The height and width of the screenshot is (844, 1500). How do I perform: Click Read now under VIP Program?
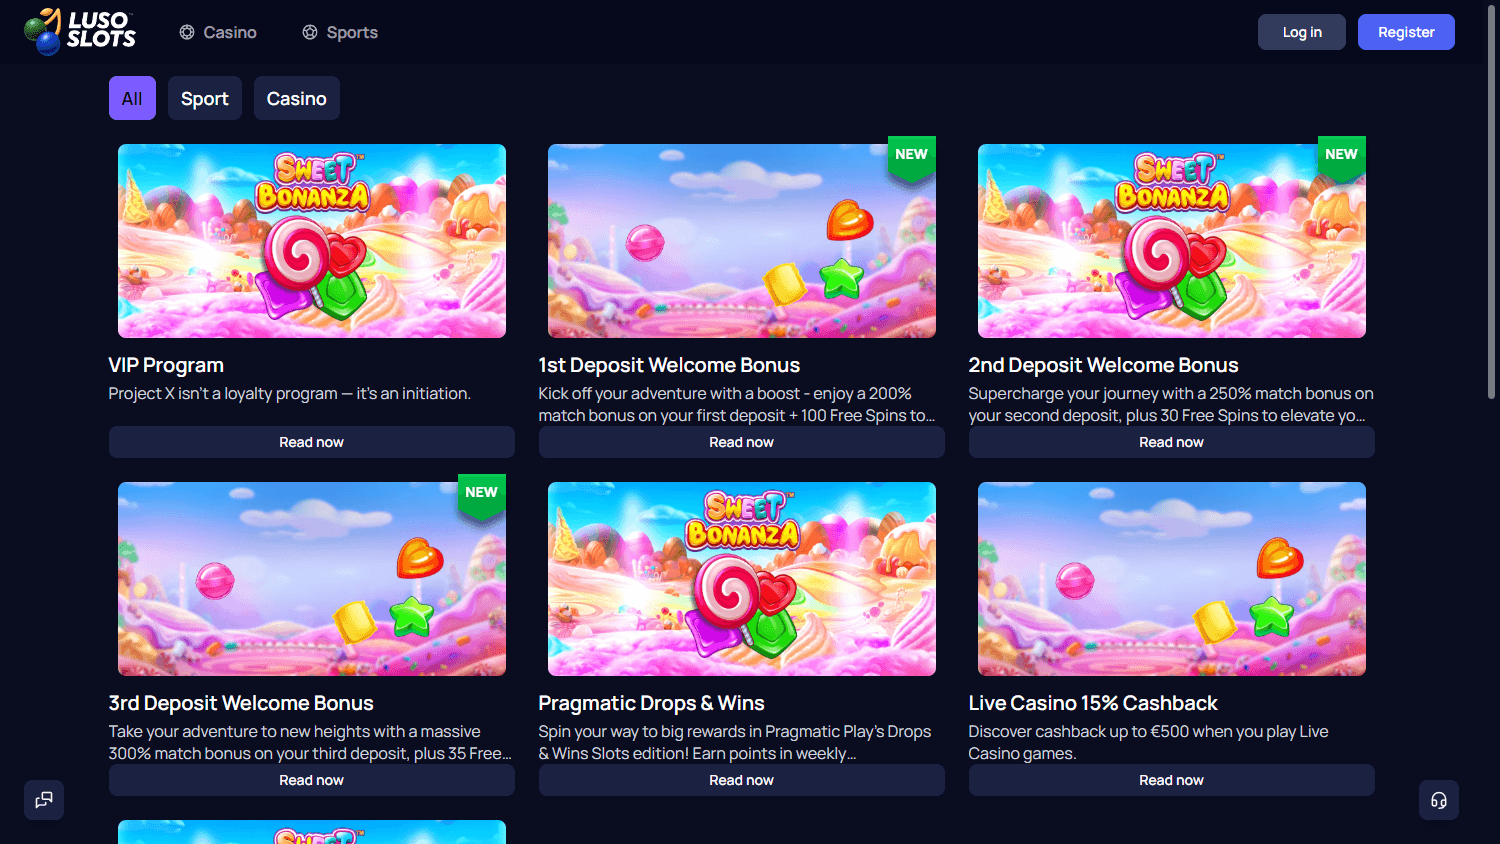pyautogui.click(x=312, y=442)
